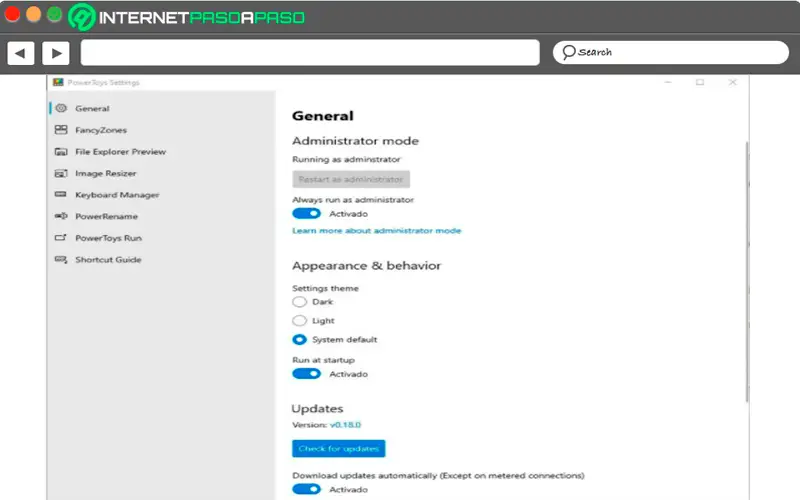Open the Shortcut Guide icon
800x500 pixels.
click(x=61, y=260)
